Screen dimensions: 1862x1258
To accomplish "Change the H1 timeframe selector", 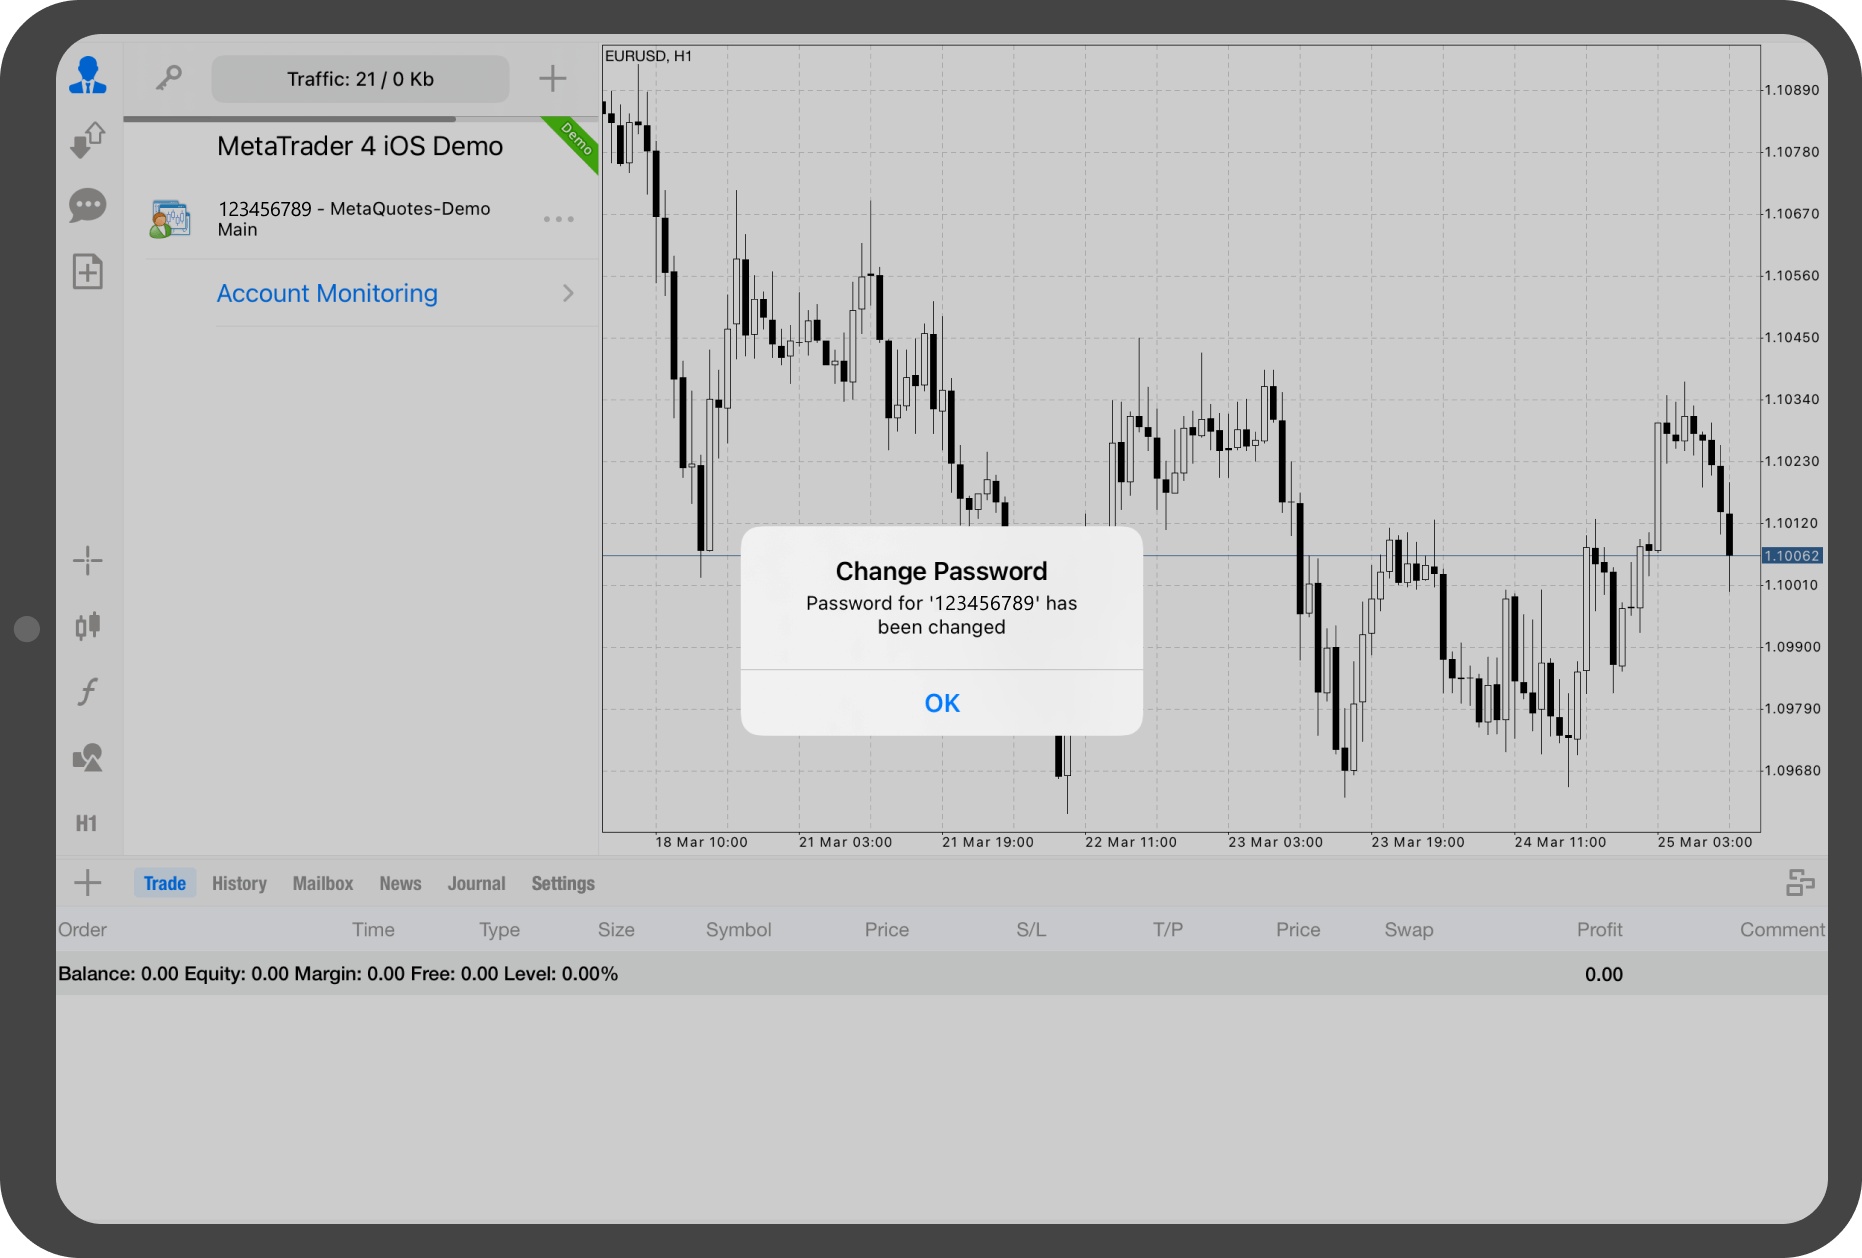I will 87,823.
